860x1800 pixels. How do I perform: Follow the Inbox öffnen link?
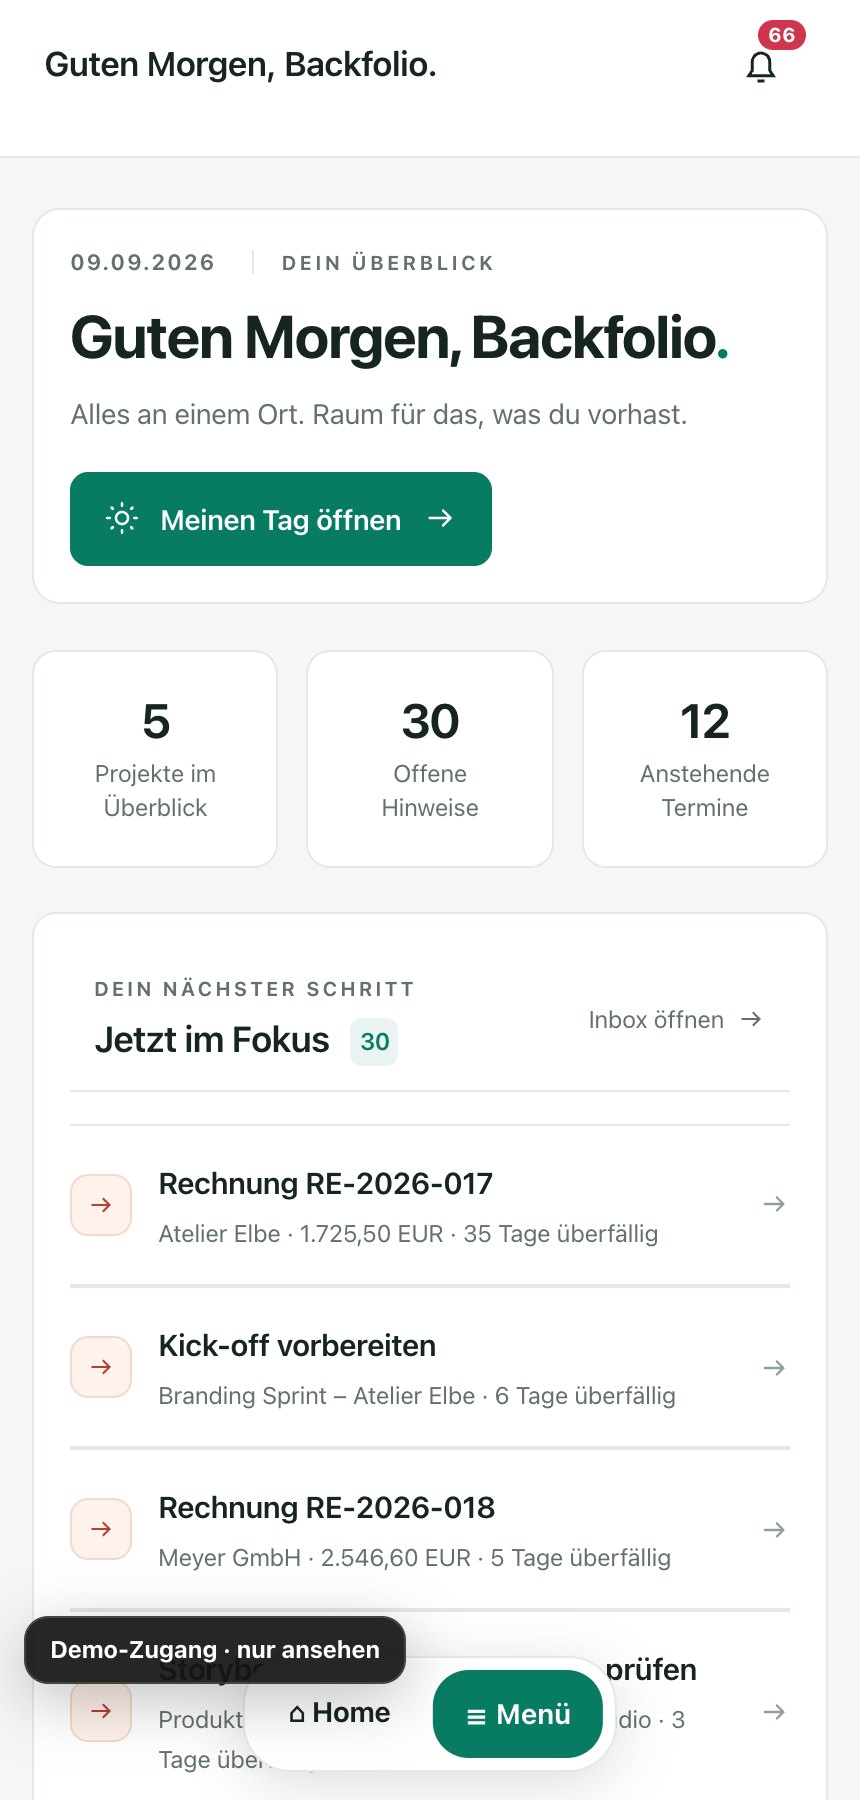676,1020
